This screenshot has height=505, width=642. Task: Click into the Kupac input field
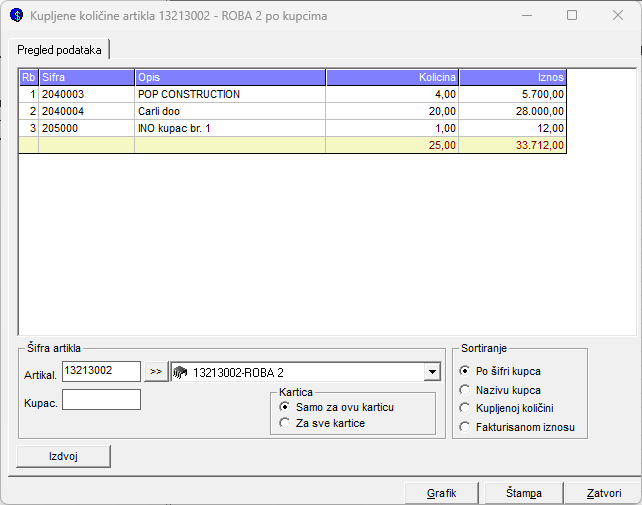[x=101, y=400]
